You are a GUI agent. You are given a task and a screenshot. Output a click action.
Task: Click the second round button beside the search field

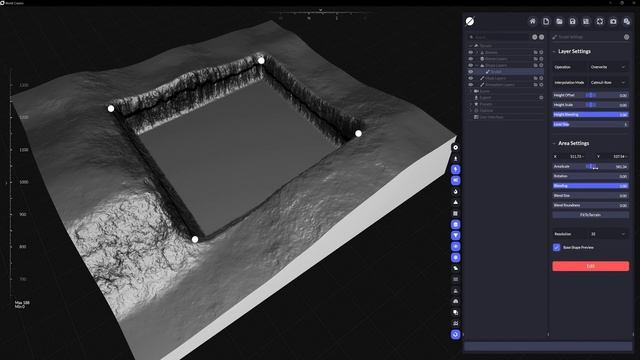click(x=542, y=37)
